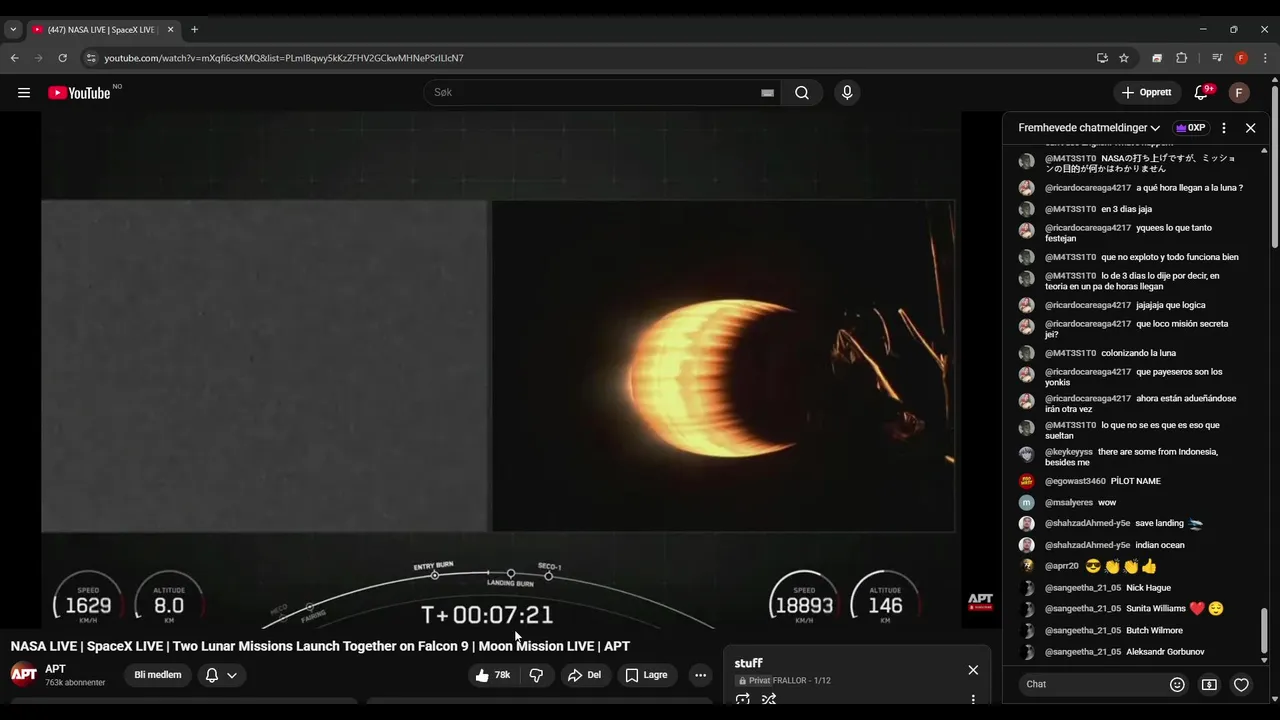The image size is (1280, 720).
Task: Toggle playlist shuffle
Action: 769,699
